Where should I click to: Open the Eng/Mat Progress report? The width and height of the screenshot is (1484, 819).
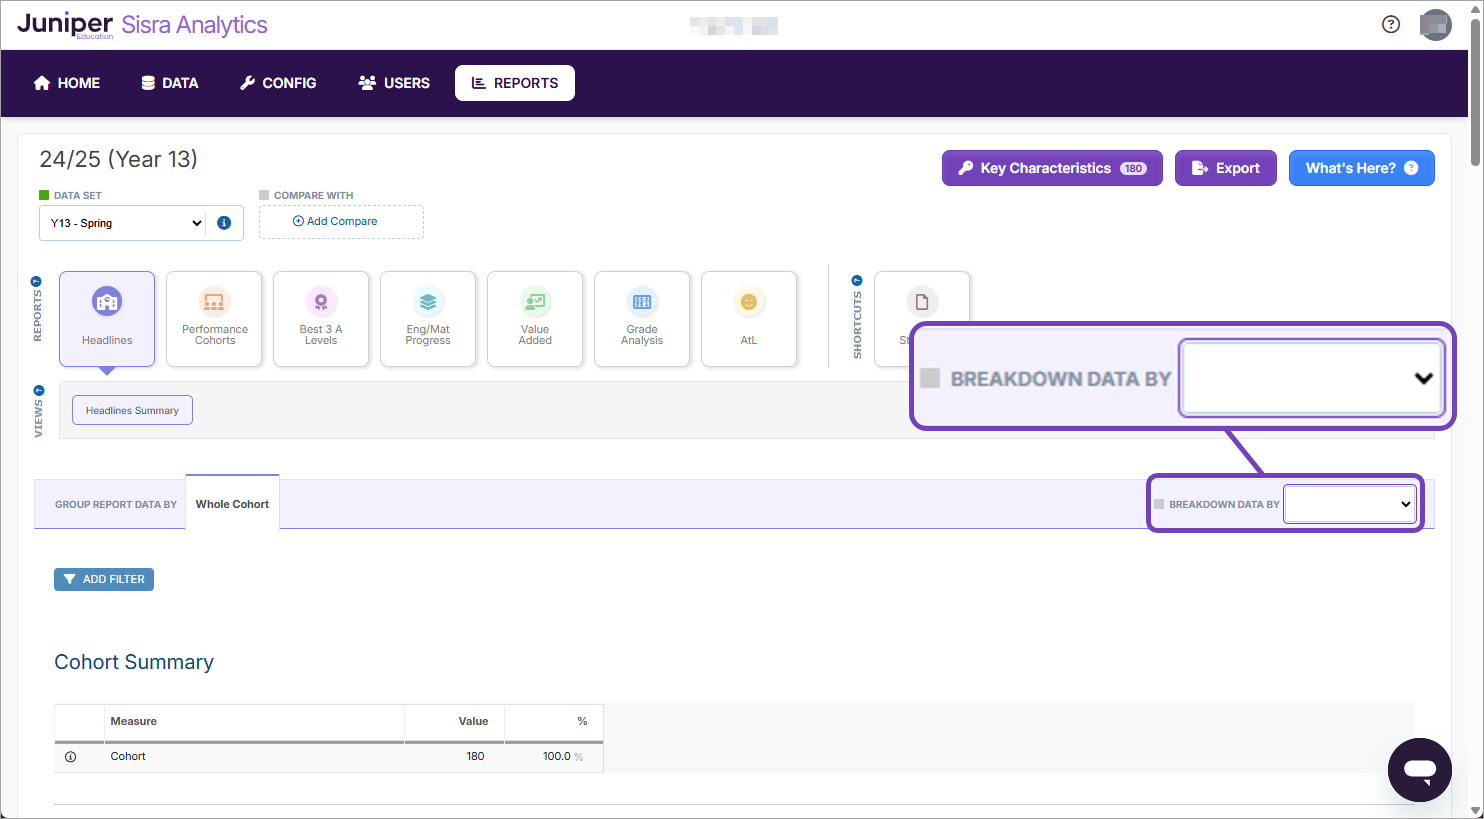pyautogui.click(x=428, y=319)
